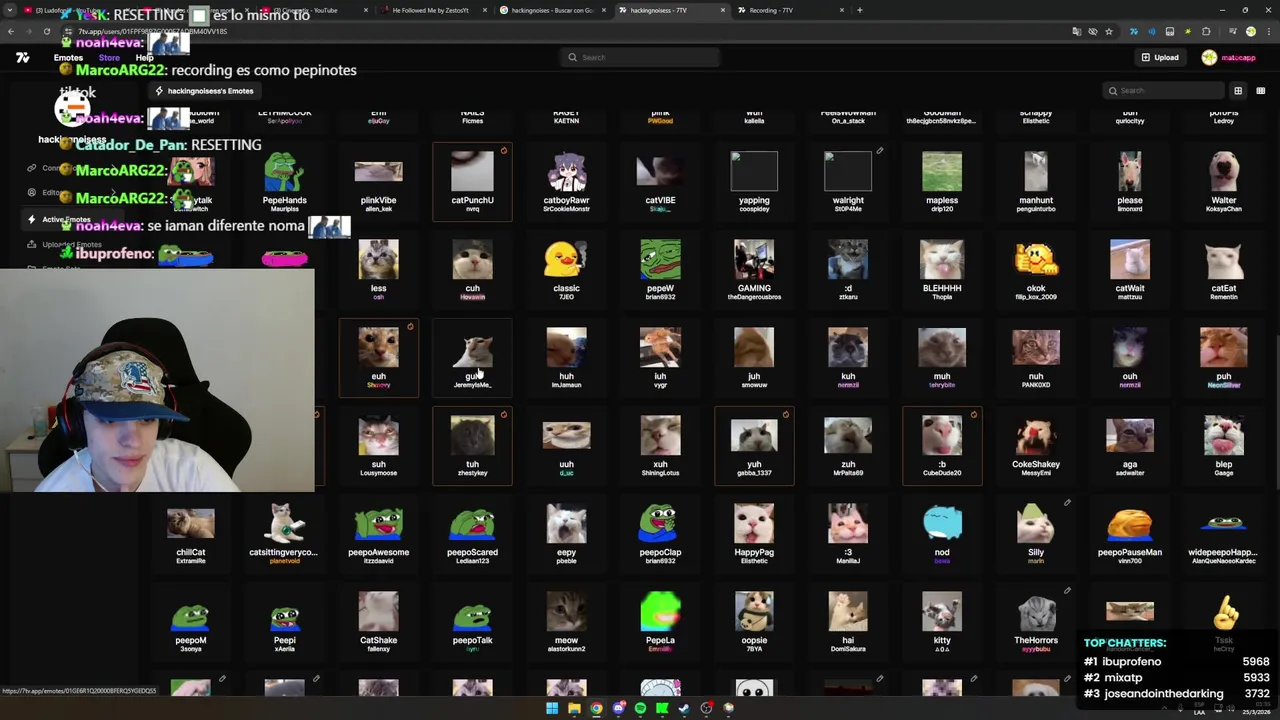Screen dimensions: 1280x720
Task: Open the classic duck emote
Action: tap(566, 268)
